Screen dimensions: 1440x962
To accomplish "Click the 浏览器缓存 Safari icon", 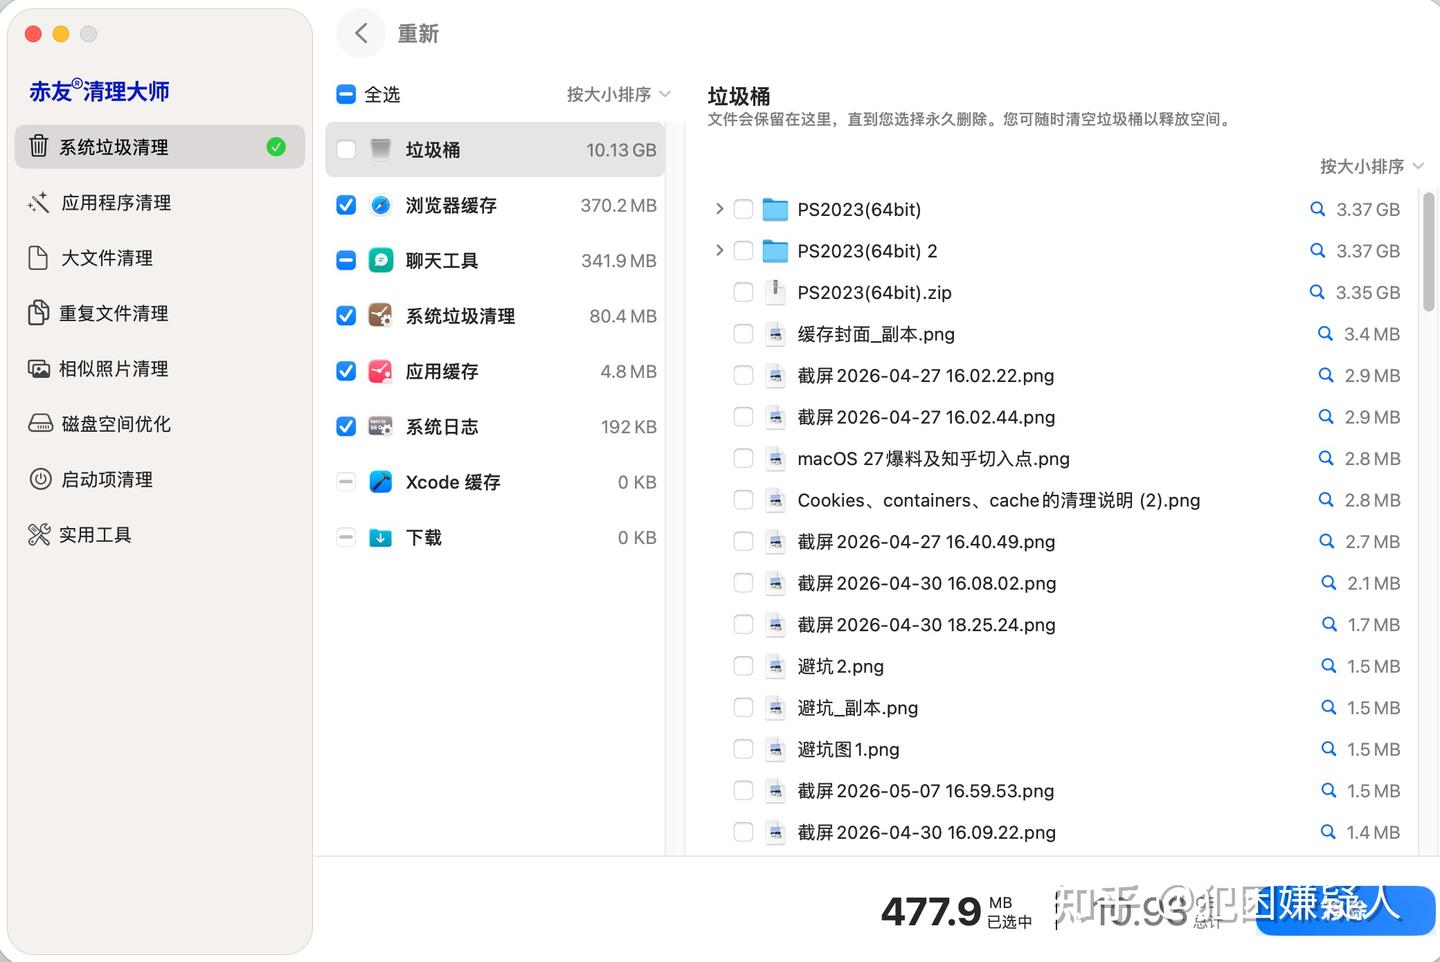I will (380, 205).
